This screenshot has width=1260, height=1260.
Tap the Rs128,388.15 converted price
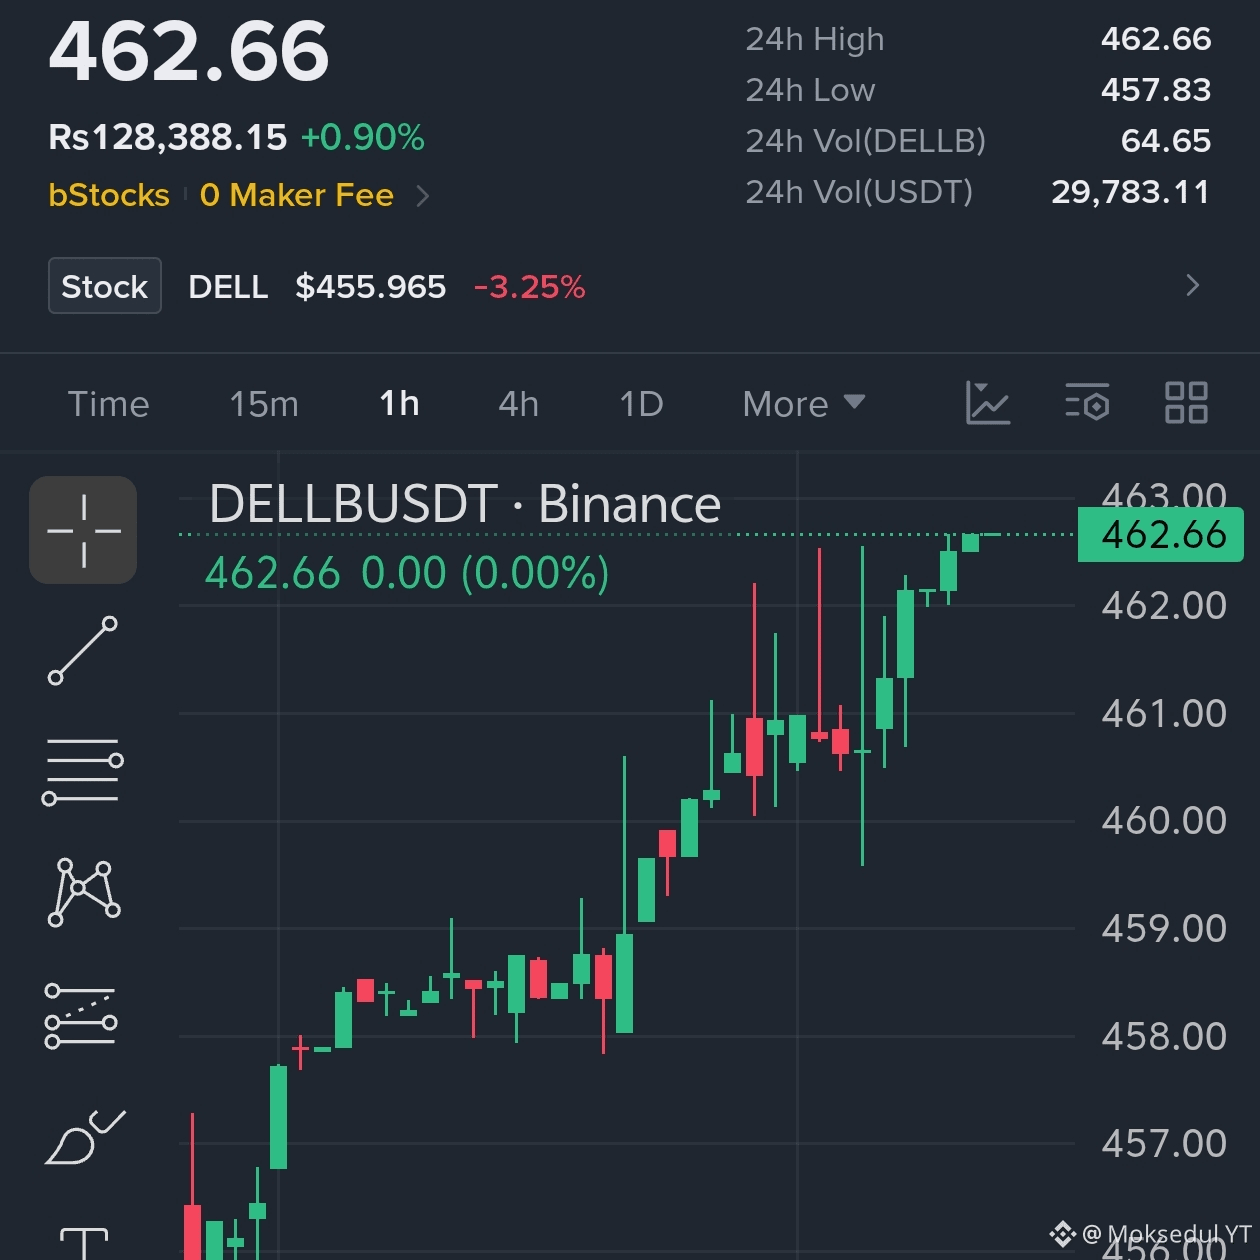(168, 137)
